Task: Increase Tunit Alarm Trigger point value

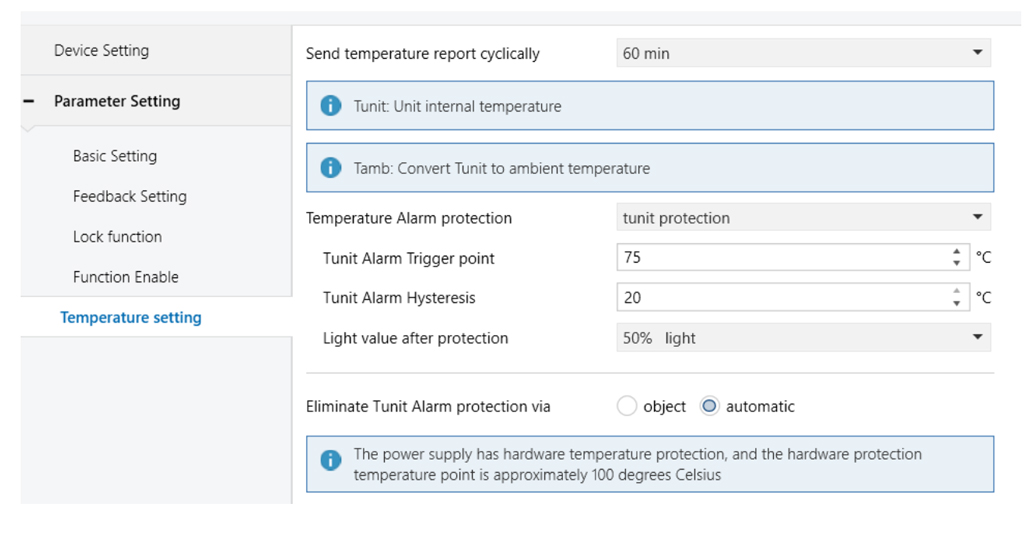Action: tap(957, 252)
